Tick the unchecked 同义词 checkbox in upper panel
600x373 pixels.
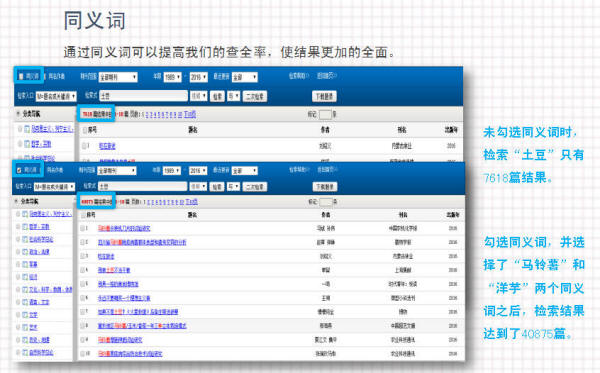pos(21,77)
